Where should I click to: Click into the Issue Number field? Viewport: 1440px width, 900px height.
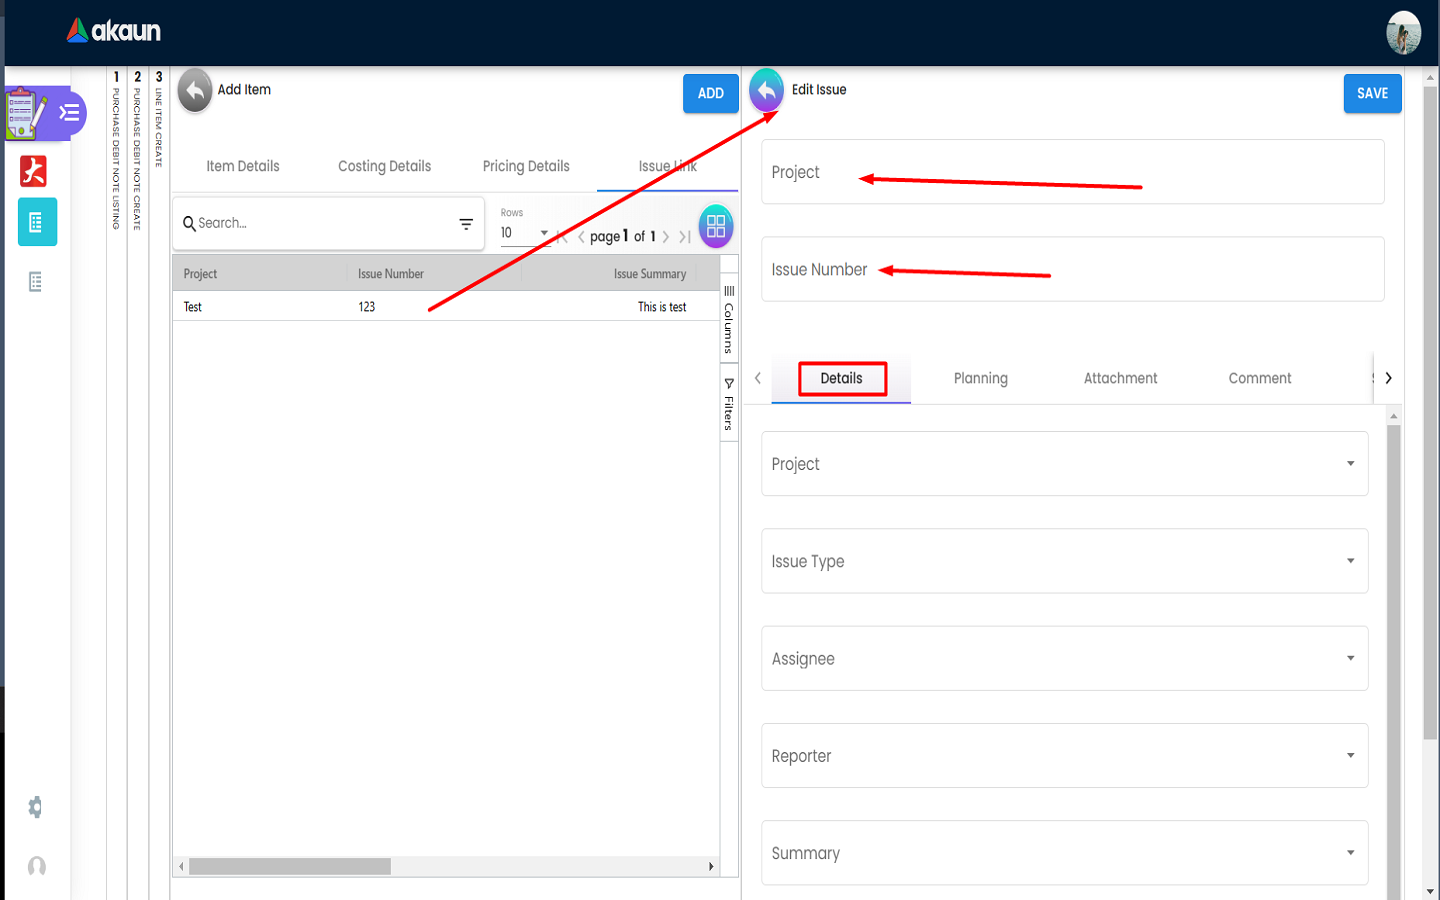click(x=1072, y=270)
